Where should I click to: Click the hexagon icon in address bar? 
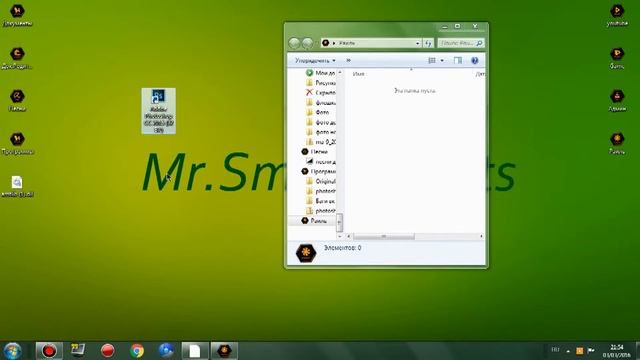[325, 43]
